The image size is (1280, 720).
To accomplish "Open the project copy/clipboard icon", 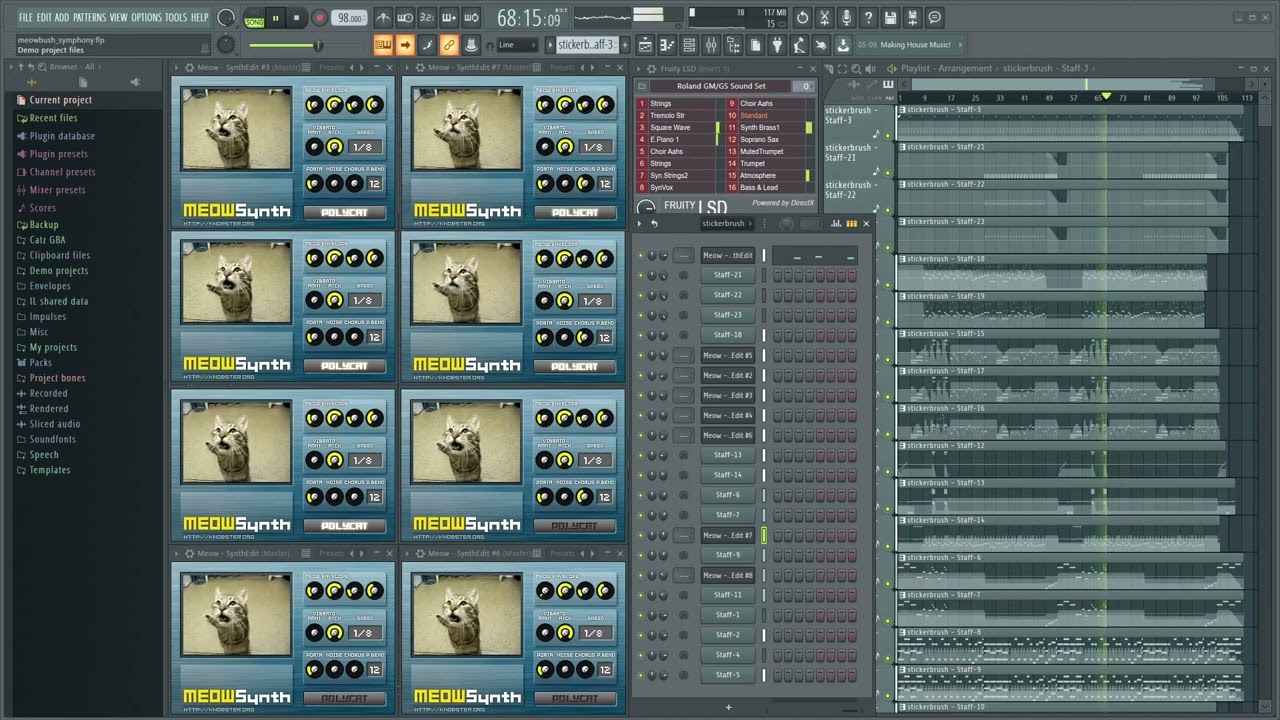I will [755, 45].
